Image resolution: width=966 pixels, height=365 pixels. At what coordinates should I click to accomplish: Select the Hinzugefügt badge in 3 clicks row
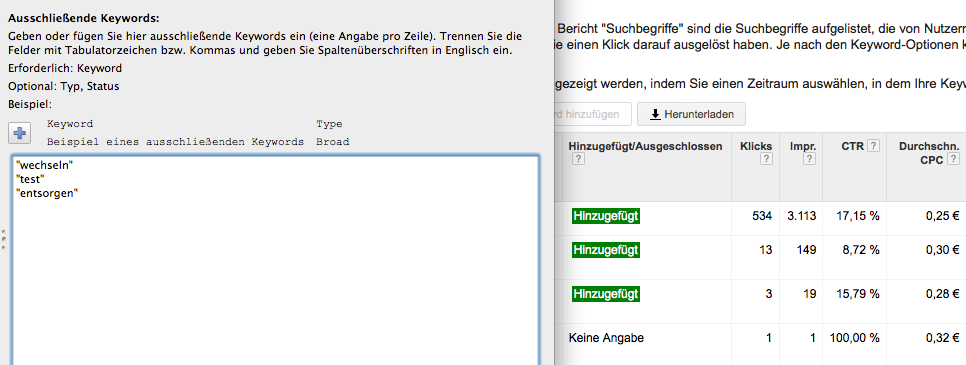coord(606,294)
